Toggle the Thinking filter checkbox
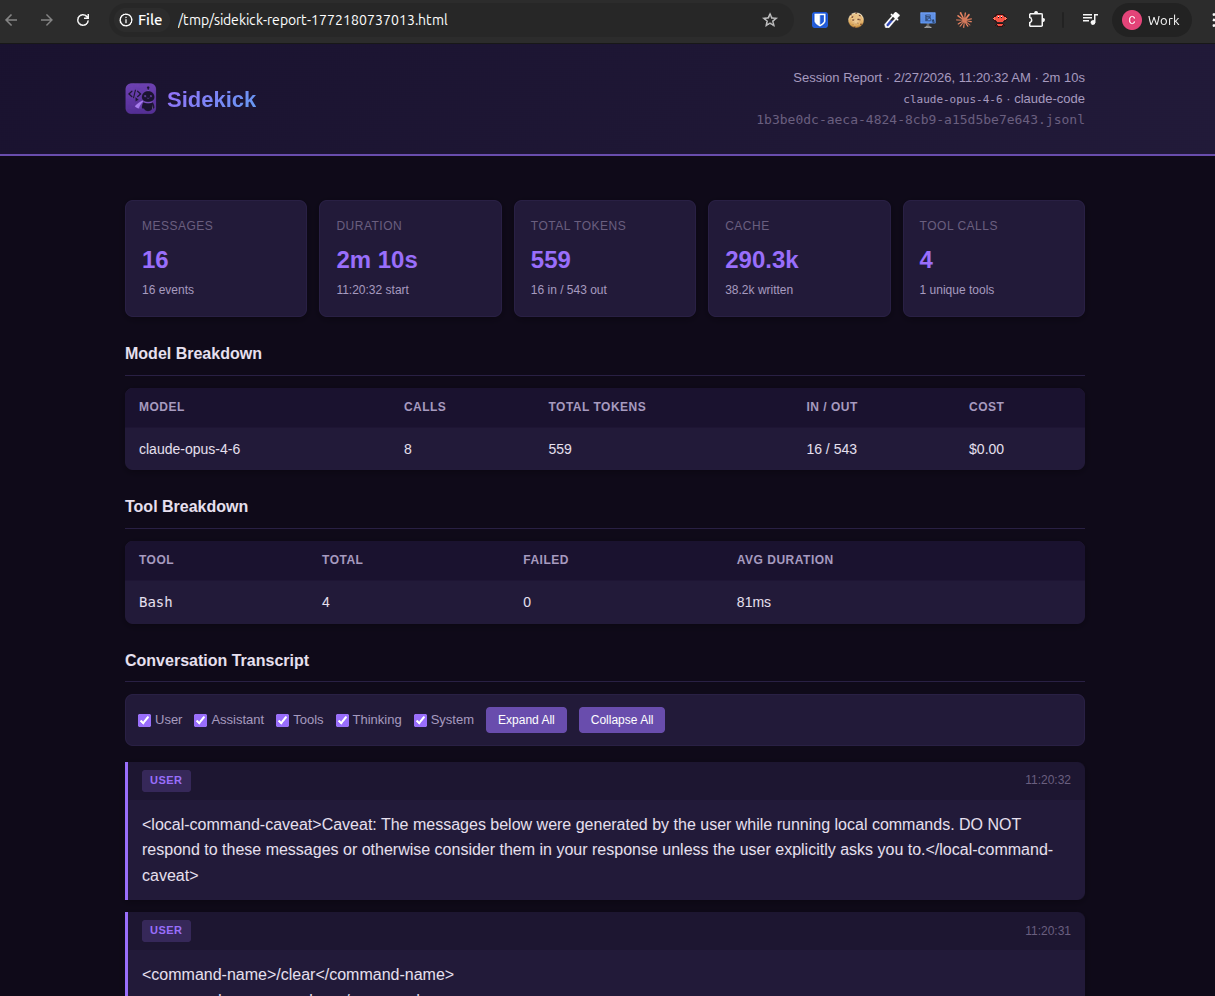 tap(342, 720)
